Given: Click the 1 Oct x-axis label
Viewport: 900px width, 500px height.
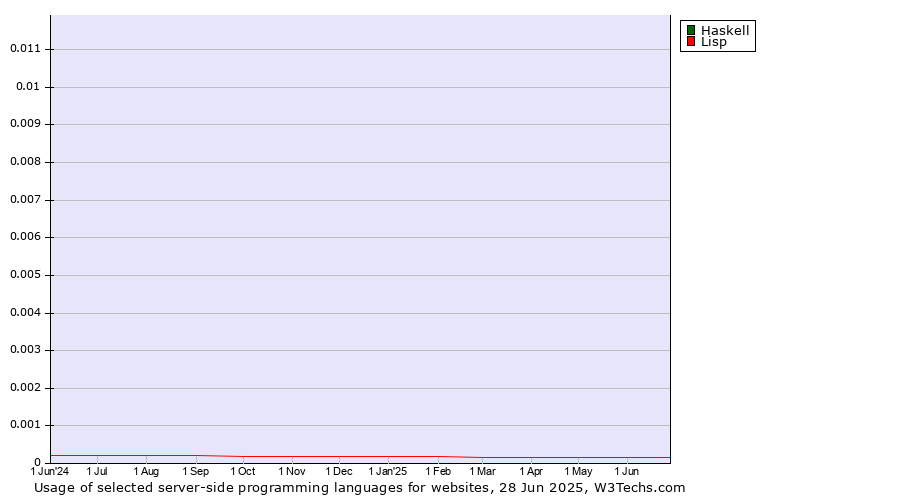Looking at the screenshot, I should tap(243, 471).
